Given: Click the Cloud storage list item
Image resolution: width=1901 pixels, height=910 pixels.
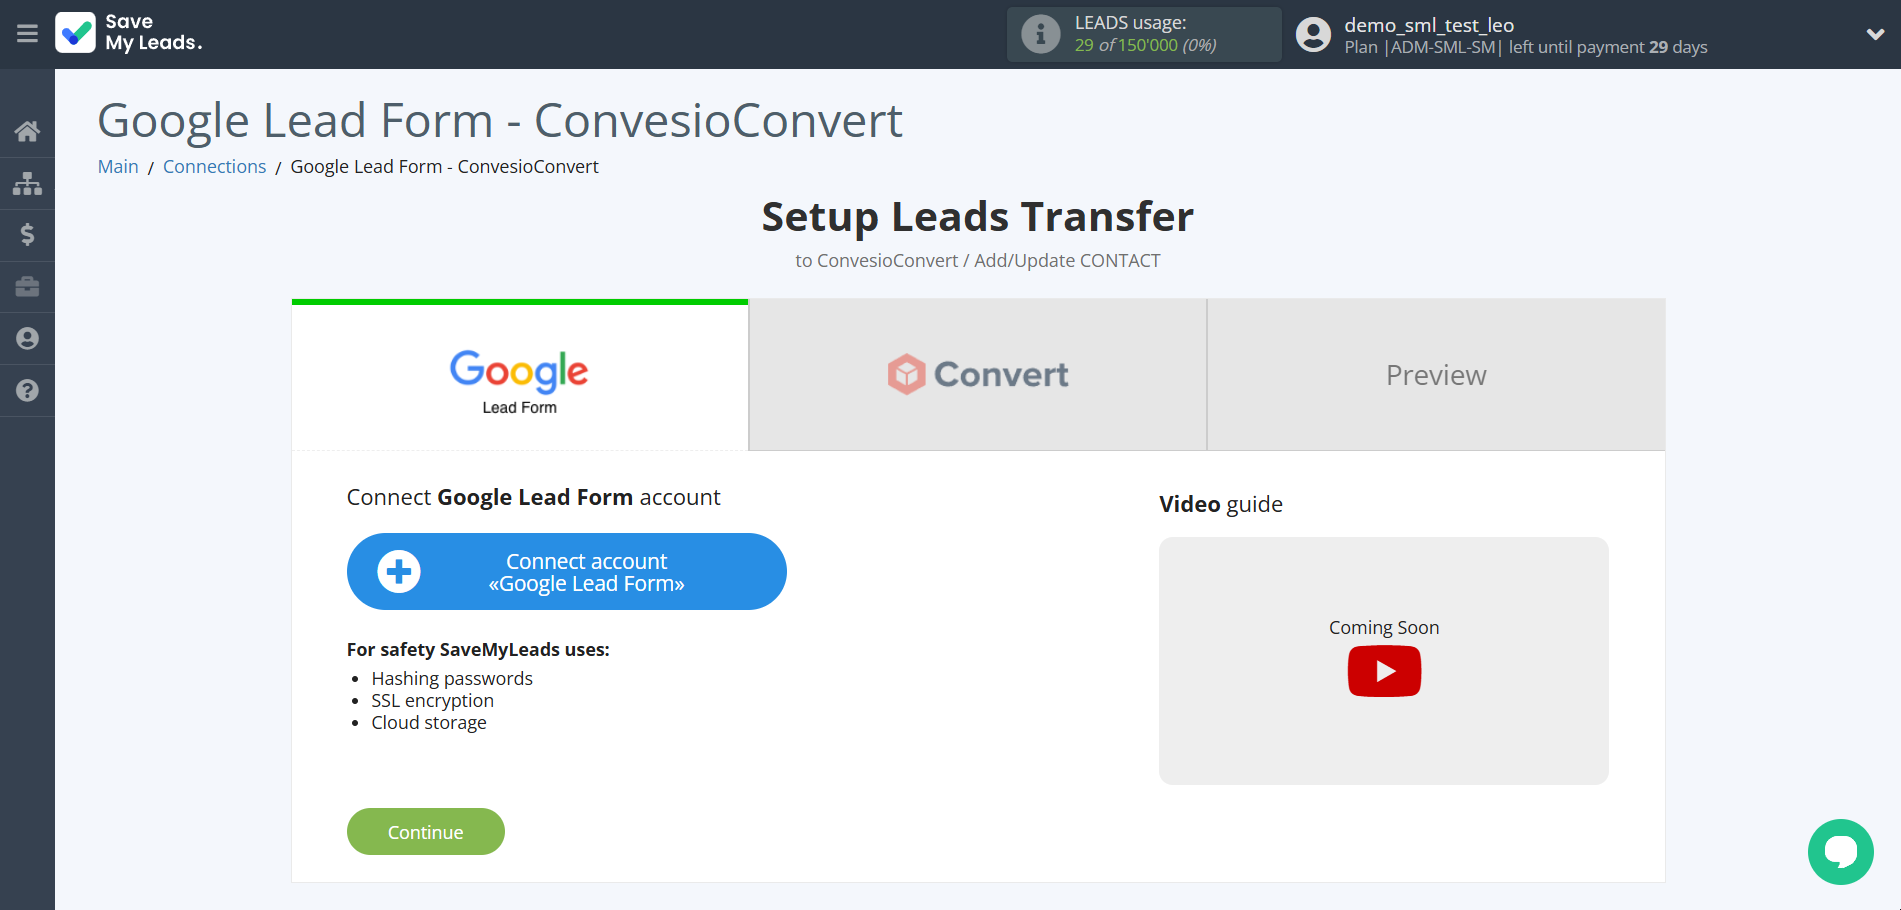Looking at the screenshot, I should pos(429,723).
